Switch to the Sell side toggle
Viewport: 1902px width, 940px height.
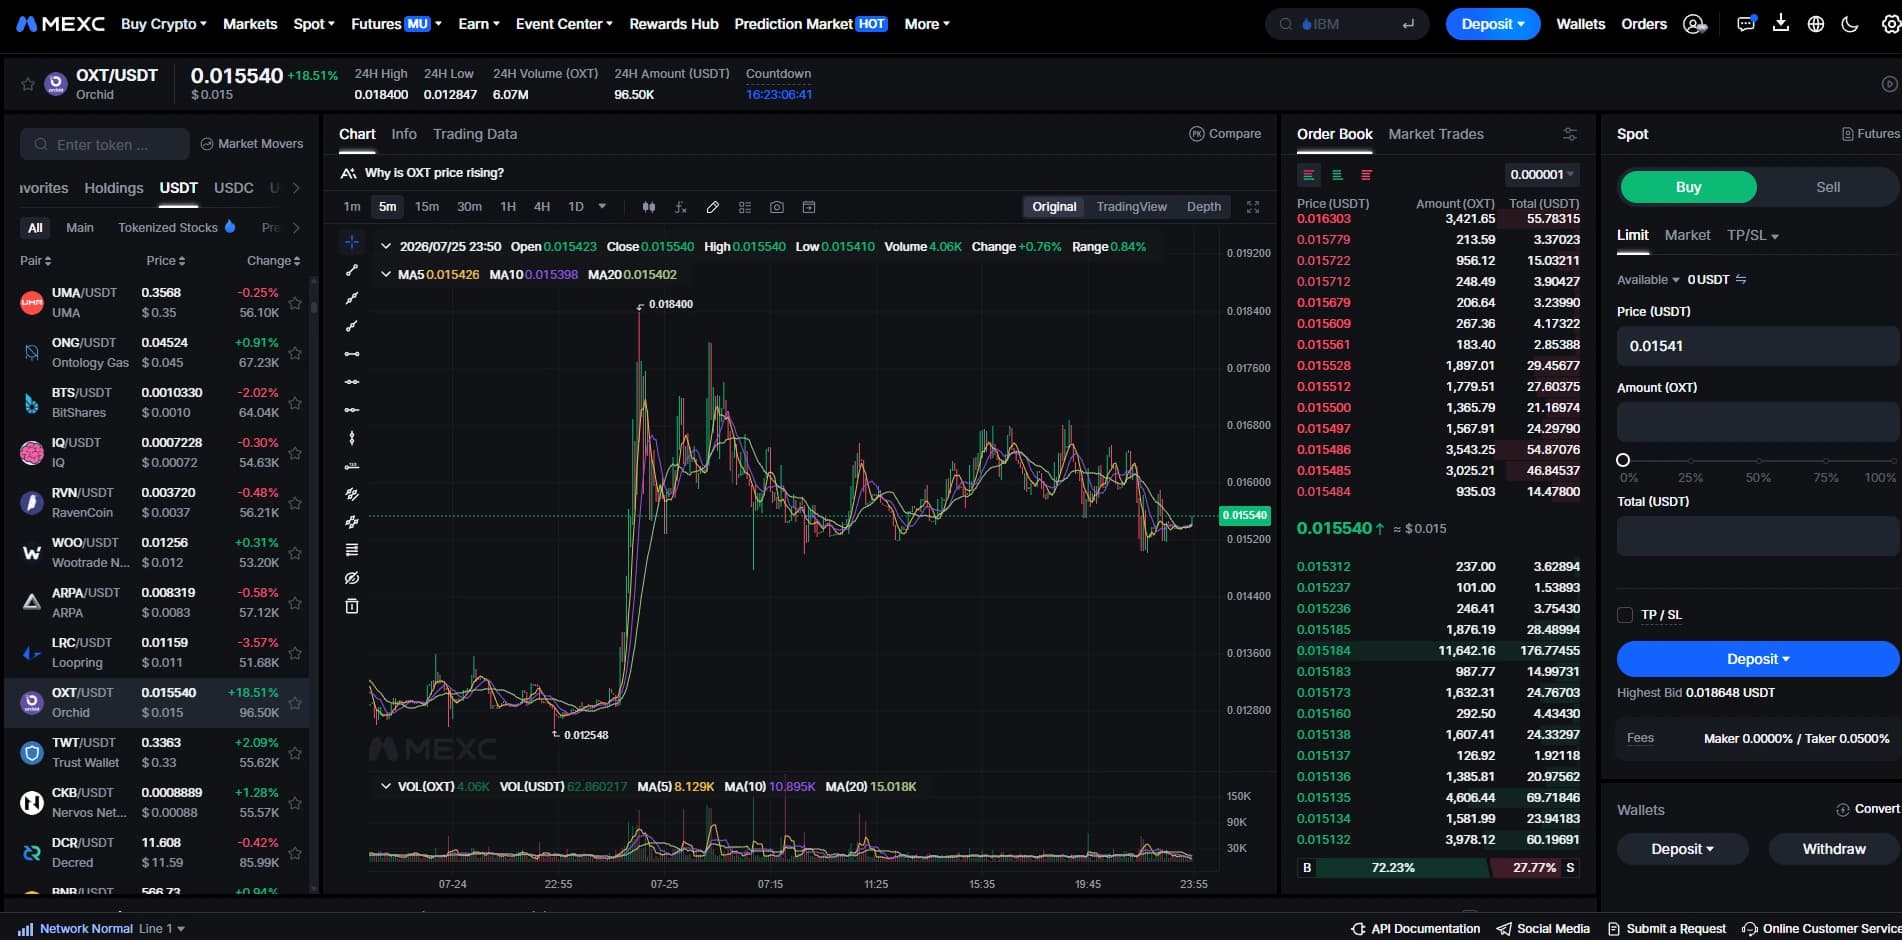(x=1828, y=187)
